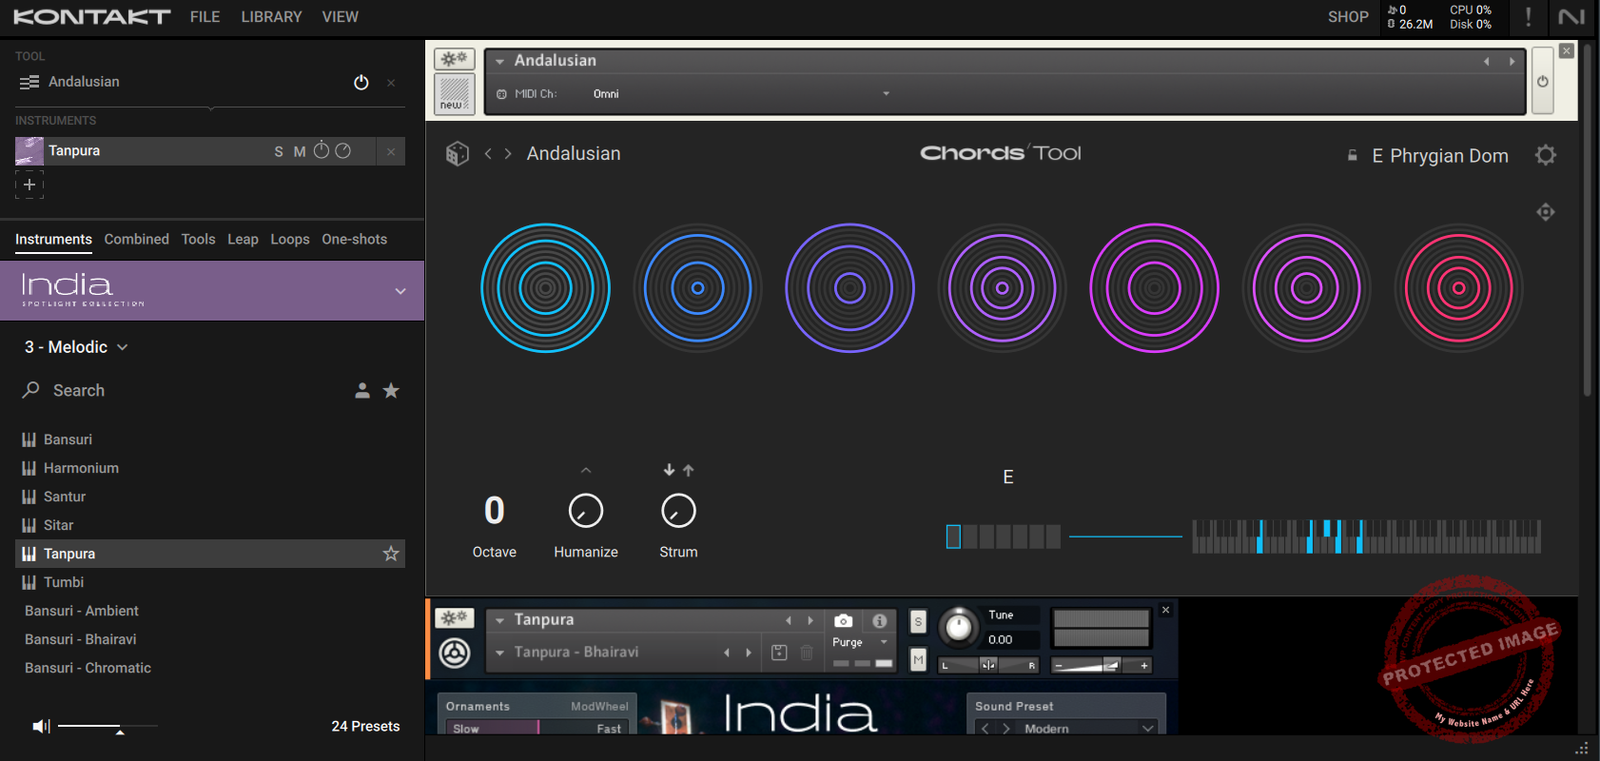Screen dimensions: 1600x761
Task: Click the Humanize knob
Action: [586, 511]
